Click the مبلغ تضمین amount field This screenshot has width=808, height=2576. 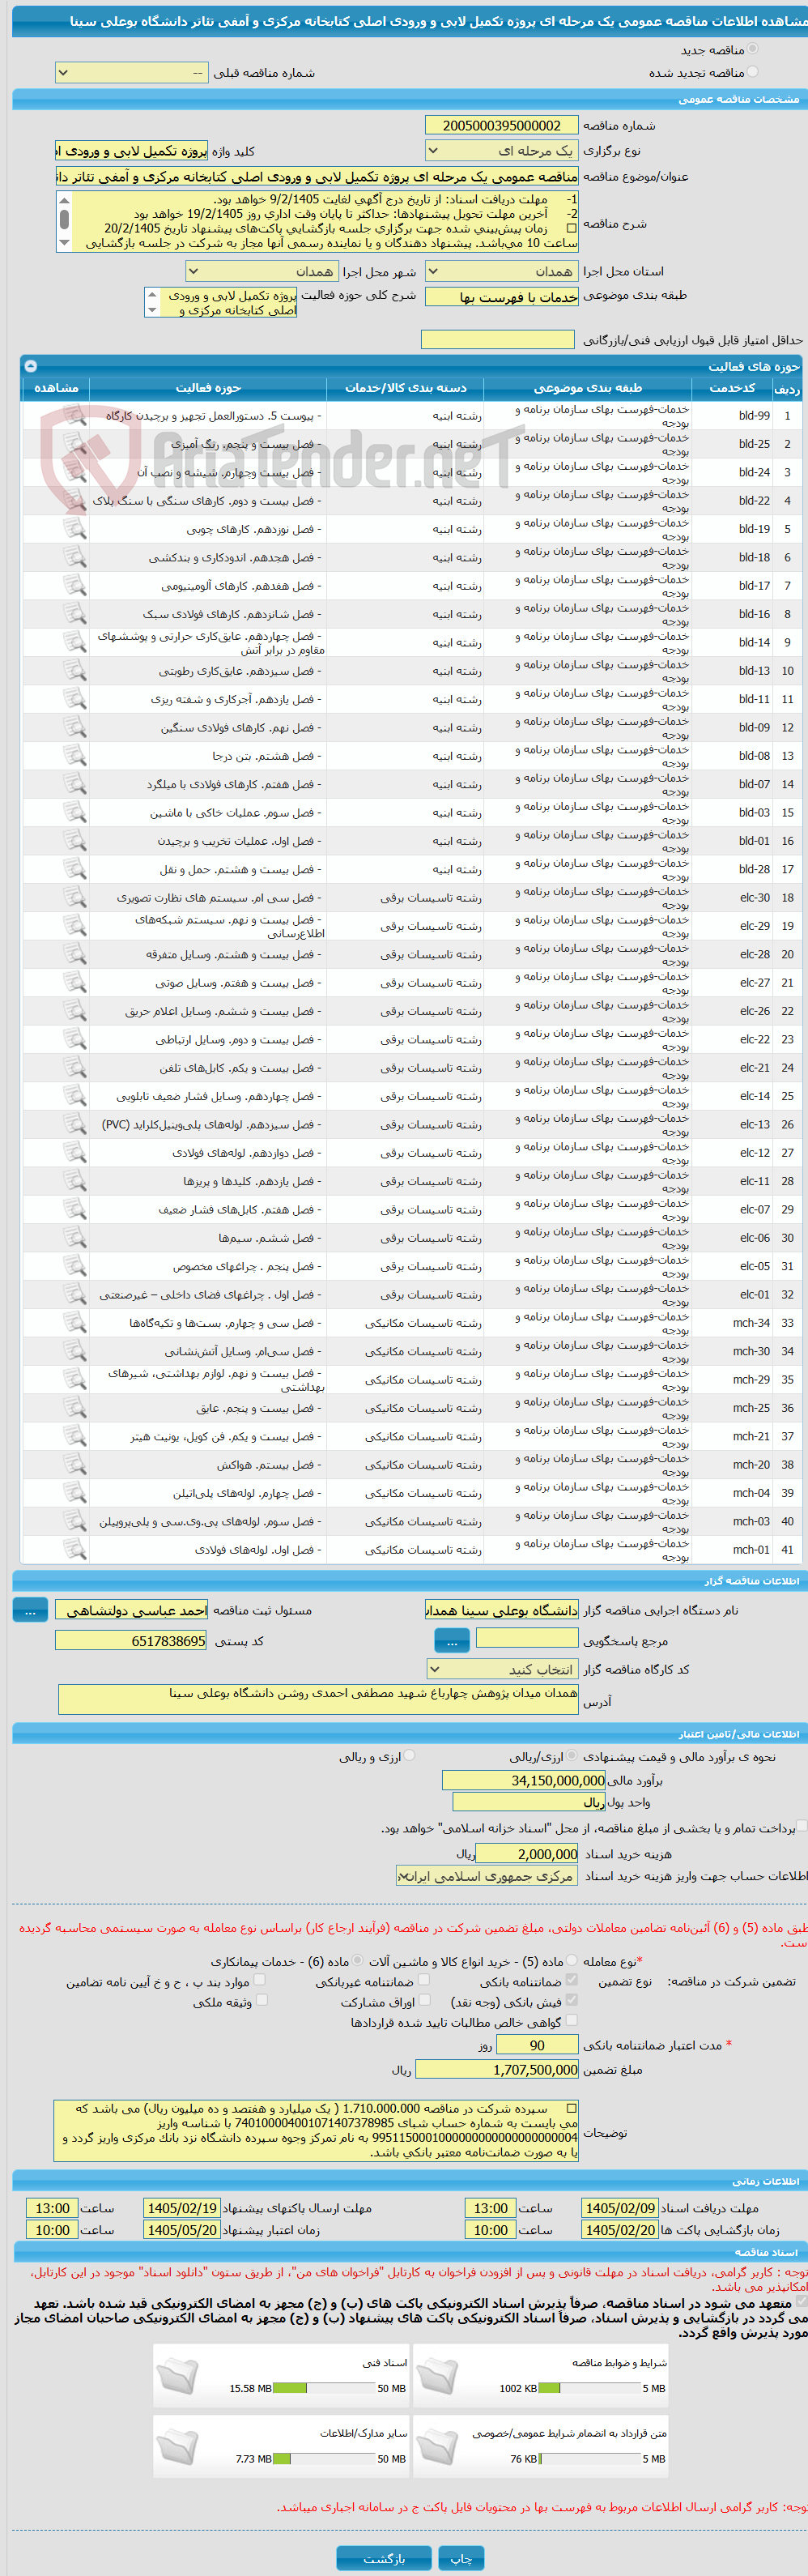pos(497,2069)
